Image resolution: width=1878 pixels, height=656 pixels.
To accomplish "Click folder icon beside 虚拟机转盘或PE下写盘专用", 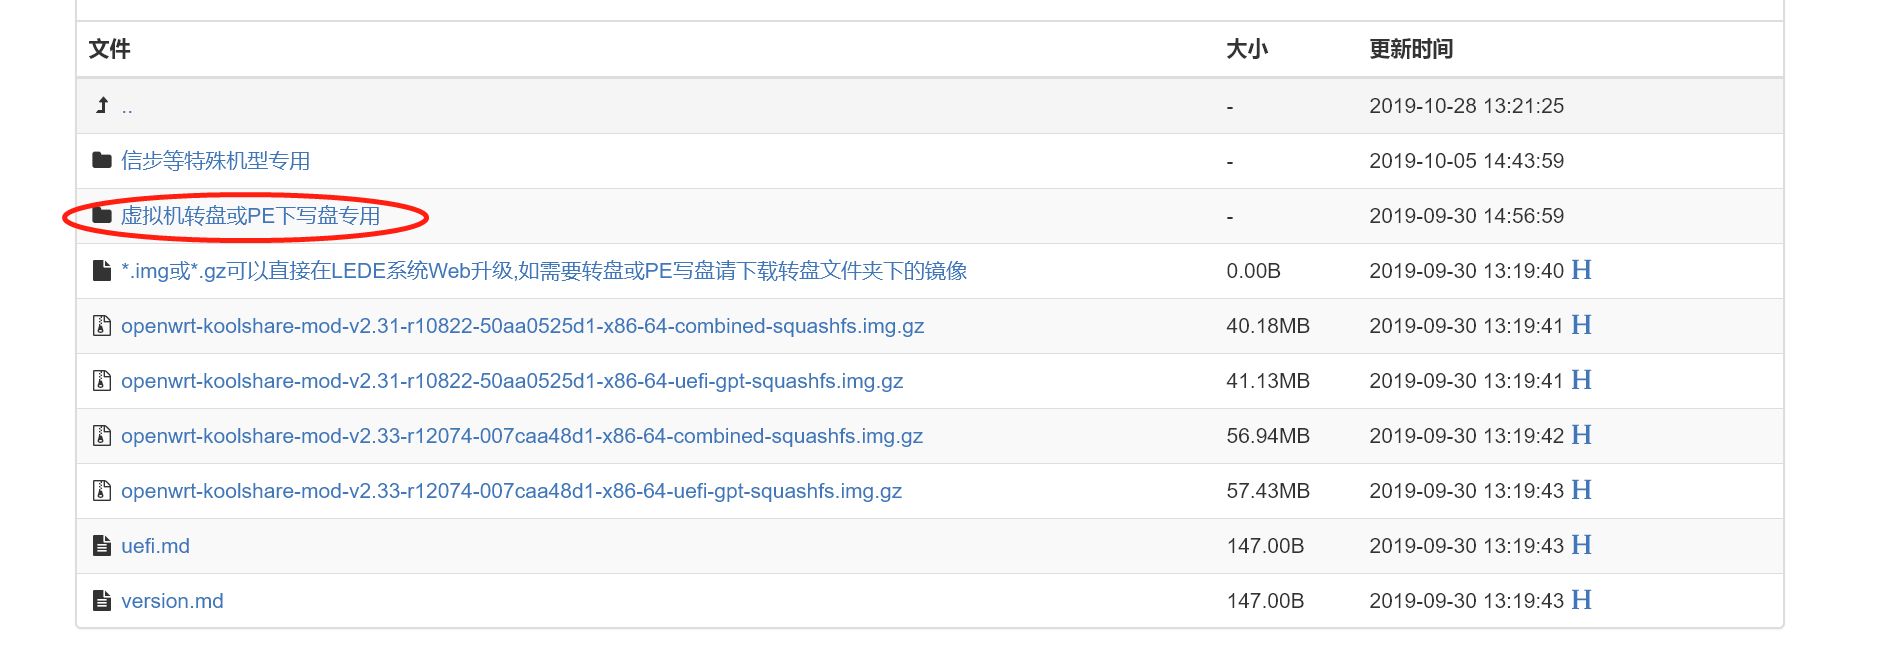I will pos(102,215).
